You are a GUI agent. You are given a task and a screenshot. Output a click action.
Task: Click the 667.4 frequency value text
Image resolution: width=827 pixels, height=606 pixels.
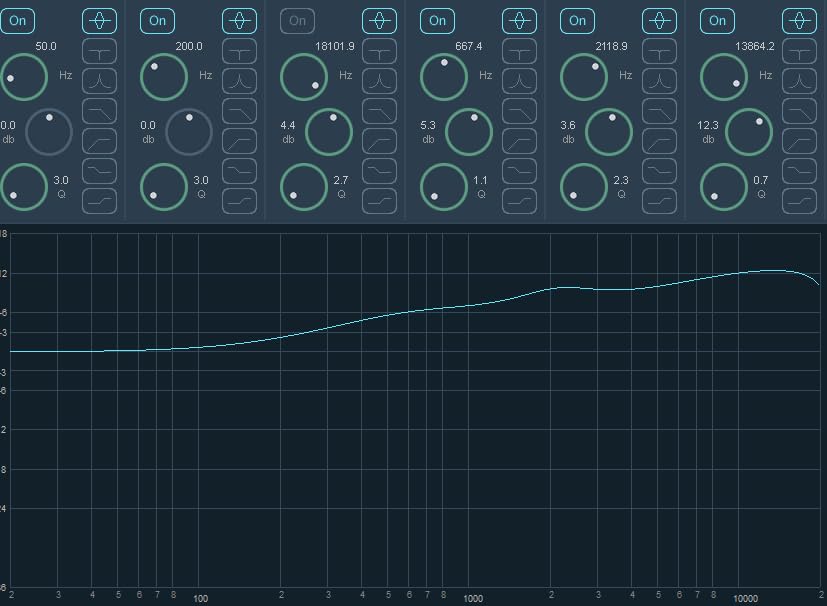[x=468, y=46]
